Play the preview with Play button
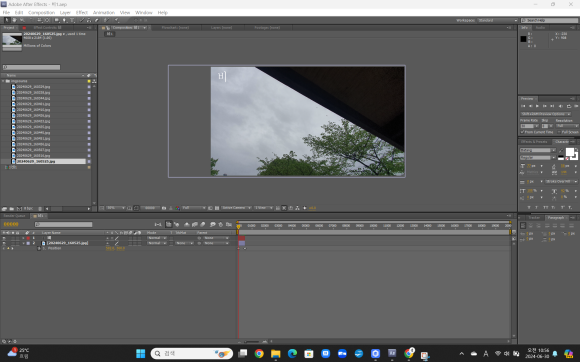 [x=537, y=106]
